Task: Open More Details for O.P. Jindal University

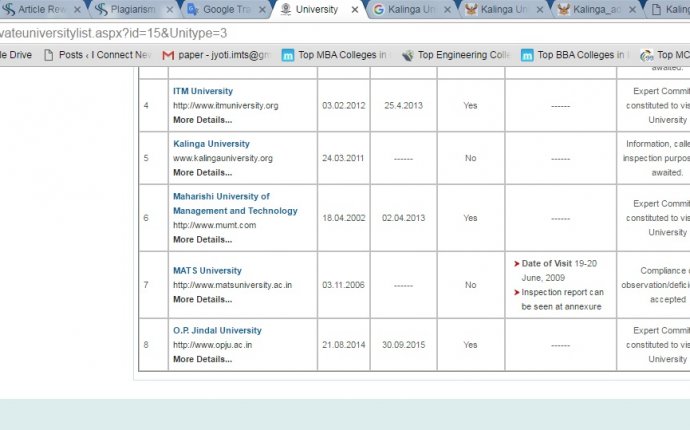Action: tap(202, 359)
